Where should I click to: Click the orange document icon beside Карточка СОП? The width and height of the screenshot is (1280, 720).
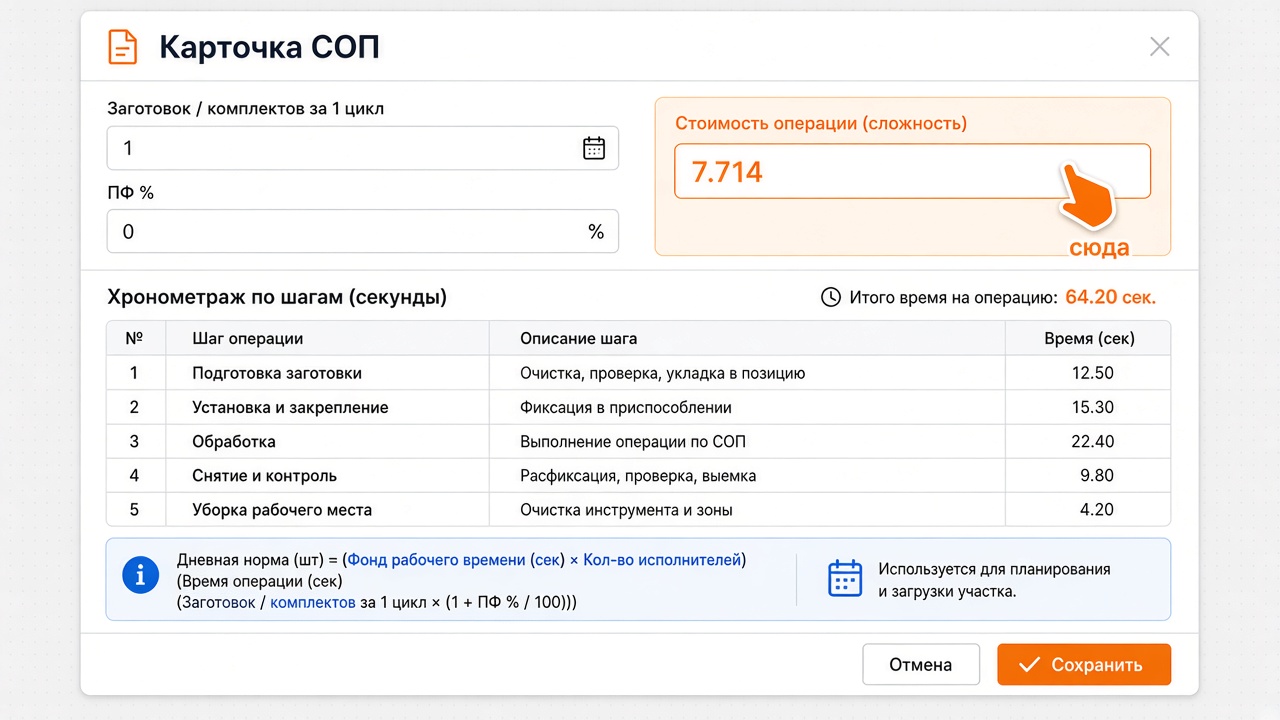(x=122, y=47)
